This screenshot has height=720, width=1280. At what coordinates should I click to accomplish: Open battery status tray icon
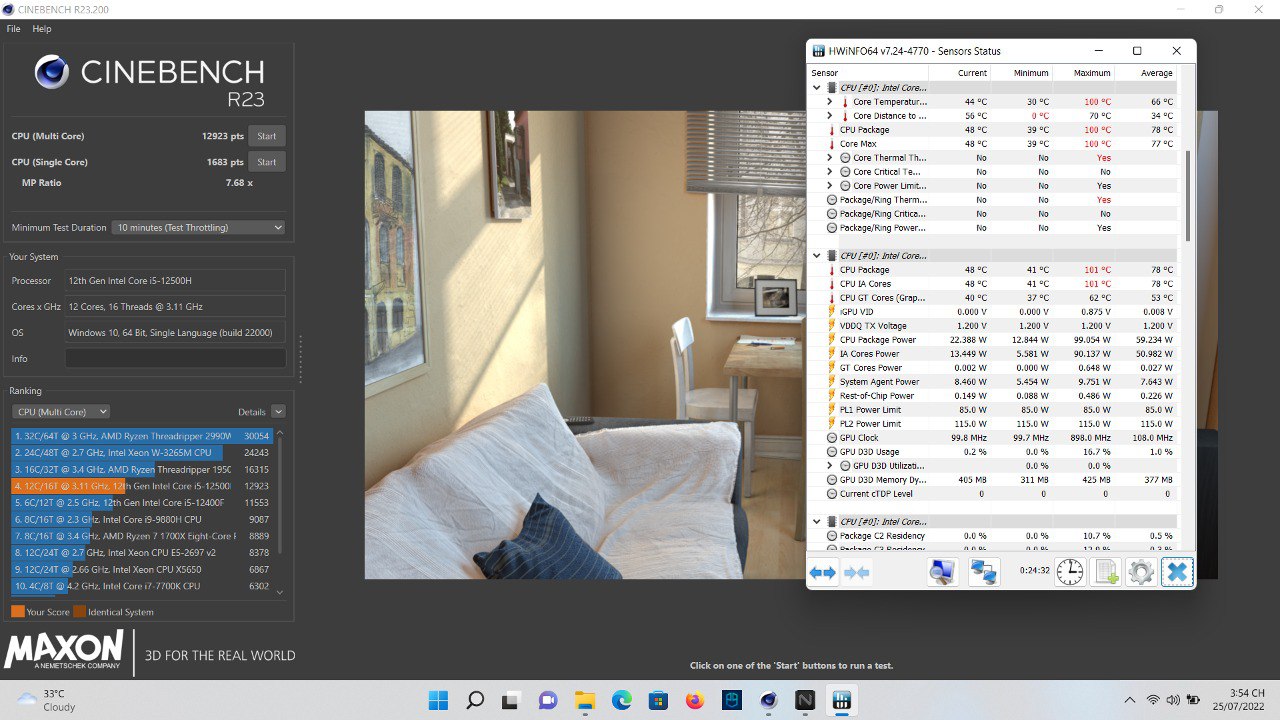coord(1193,700)
